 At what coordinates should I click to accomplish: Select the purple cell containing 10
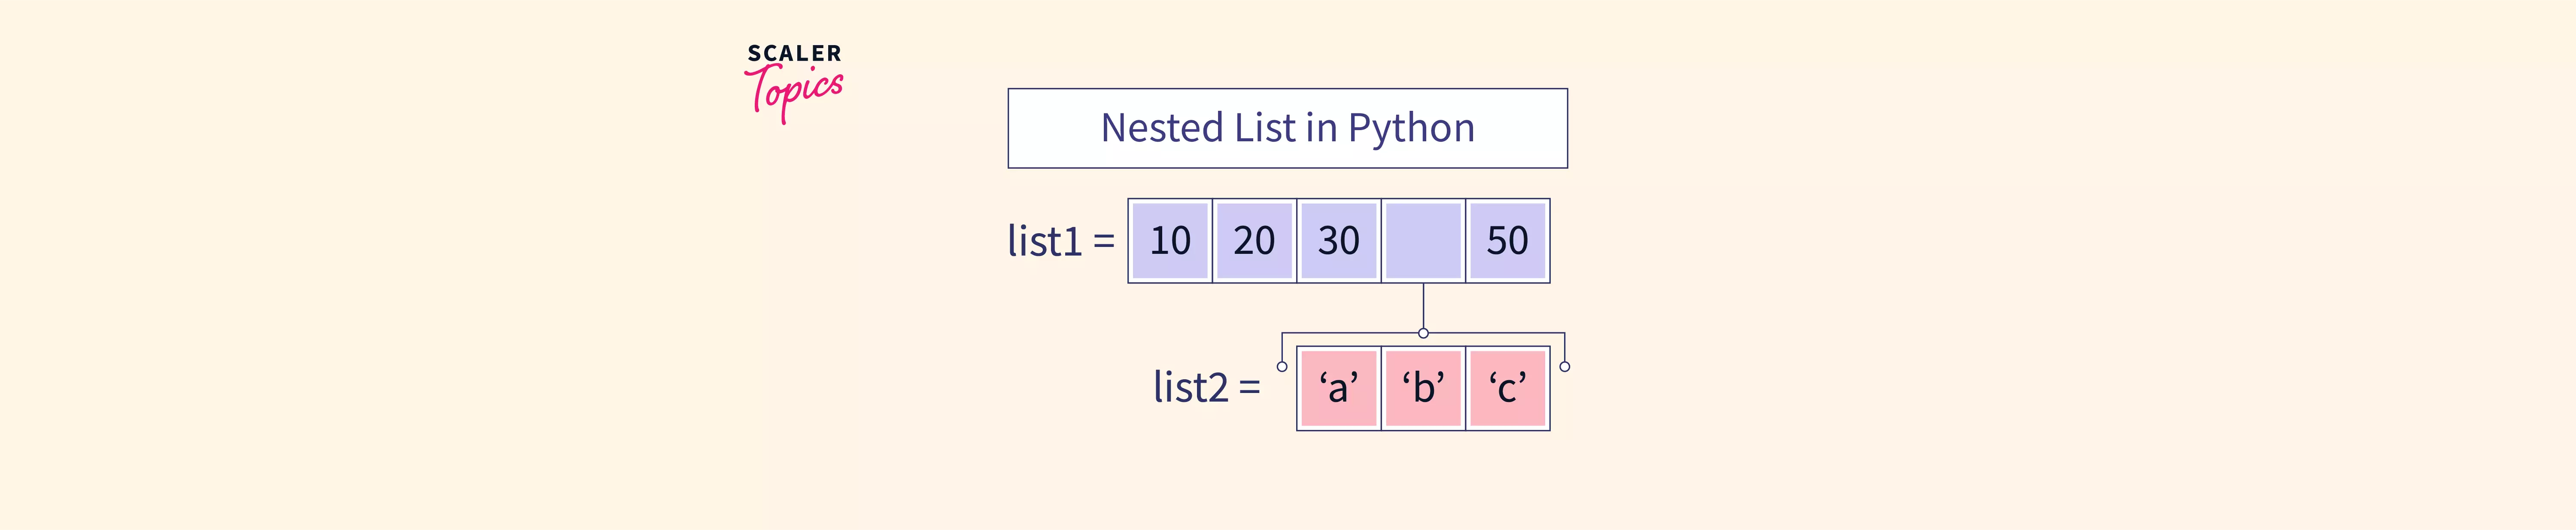click(x=1170, y=241)
